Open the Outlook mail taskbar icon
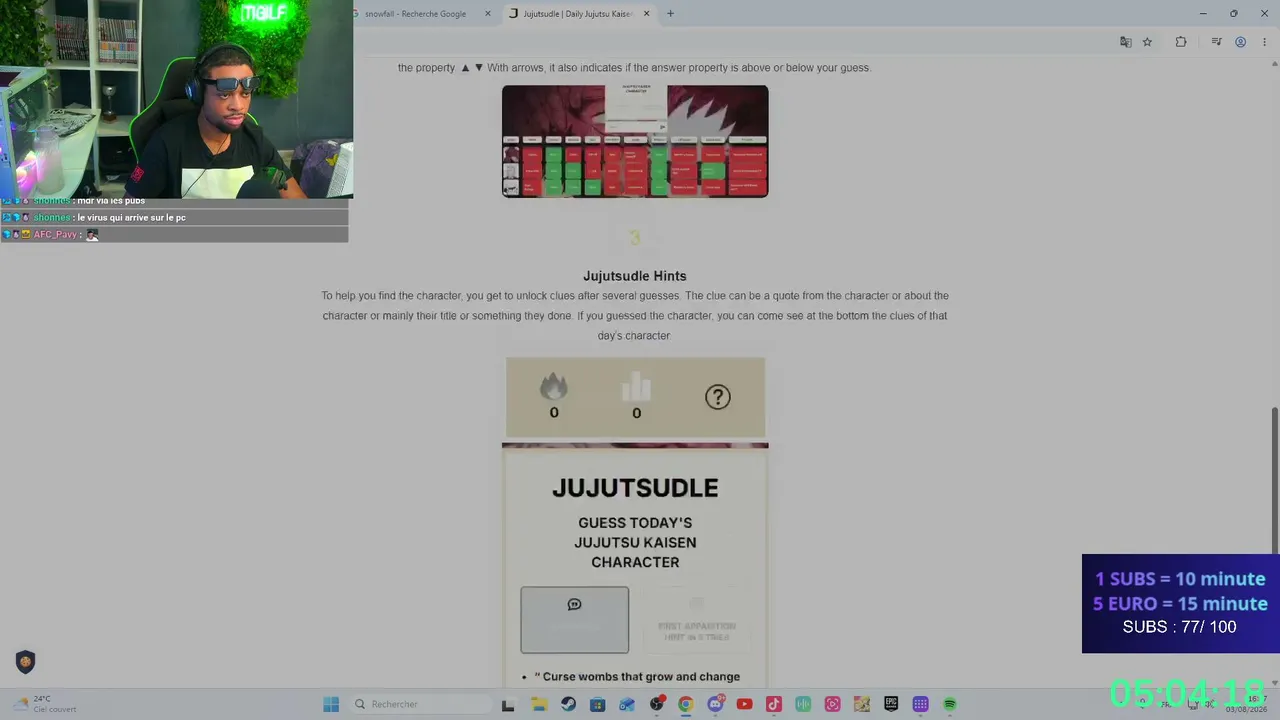This screenshot has height=720, width=1280. click(627, 704)
